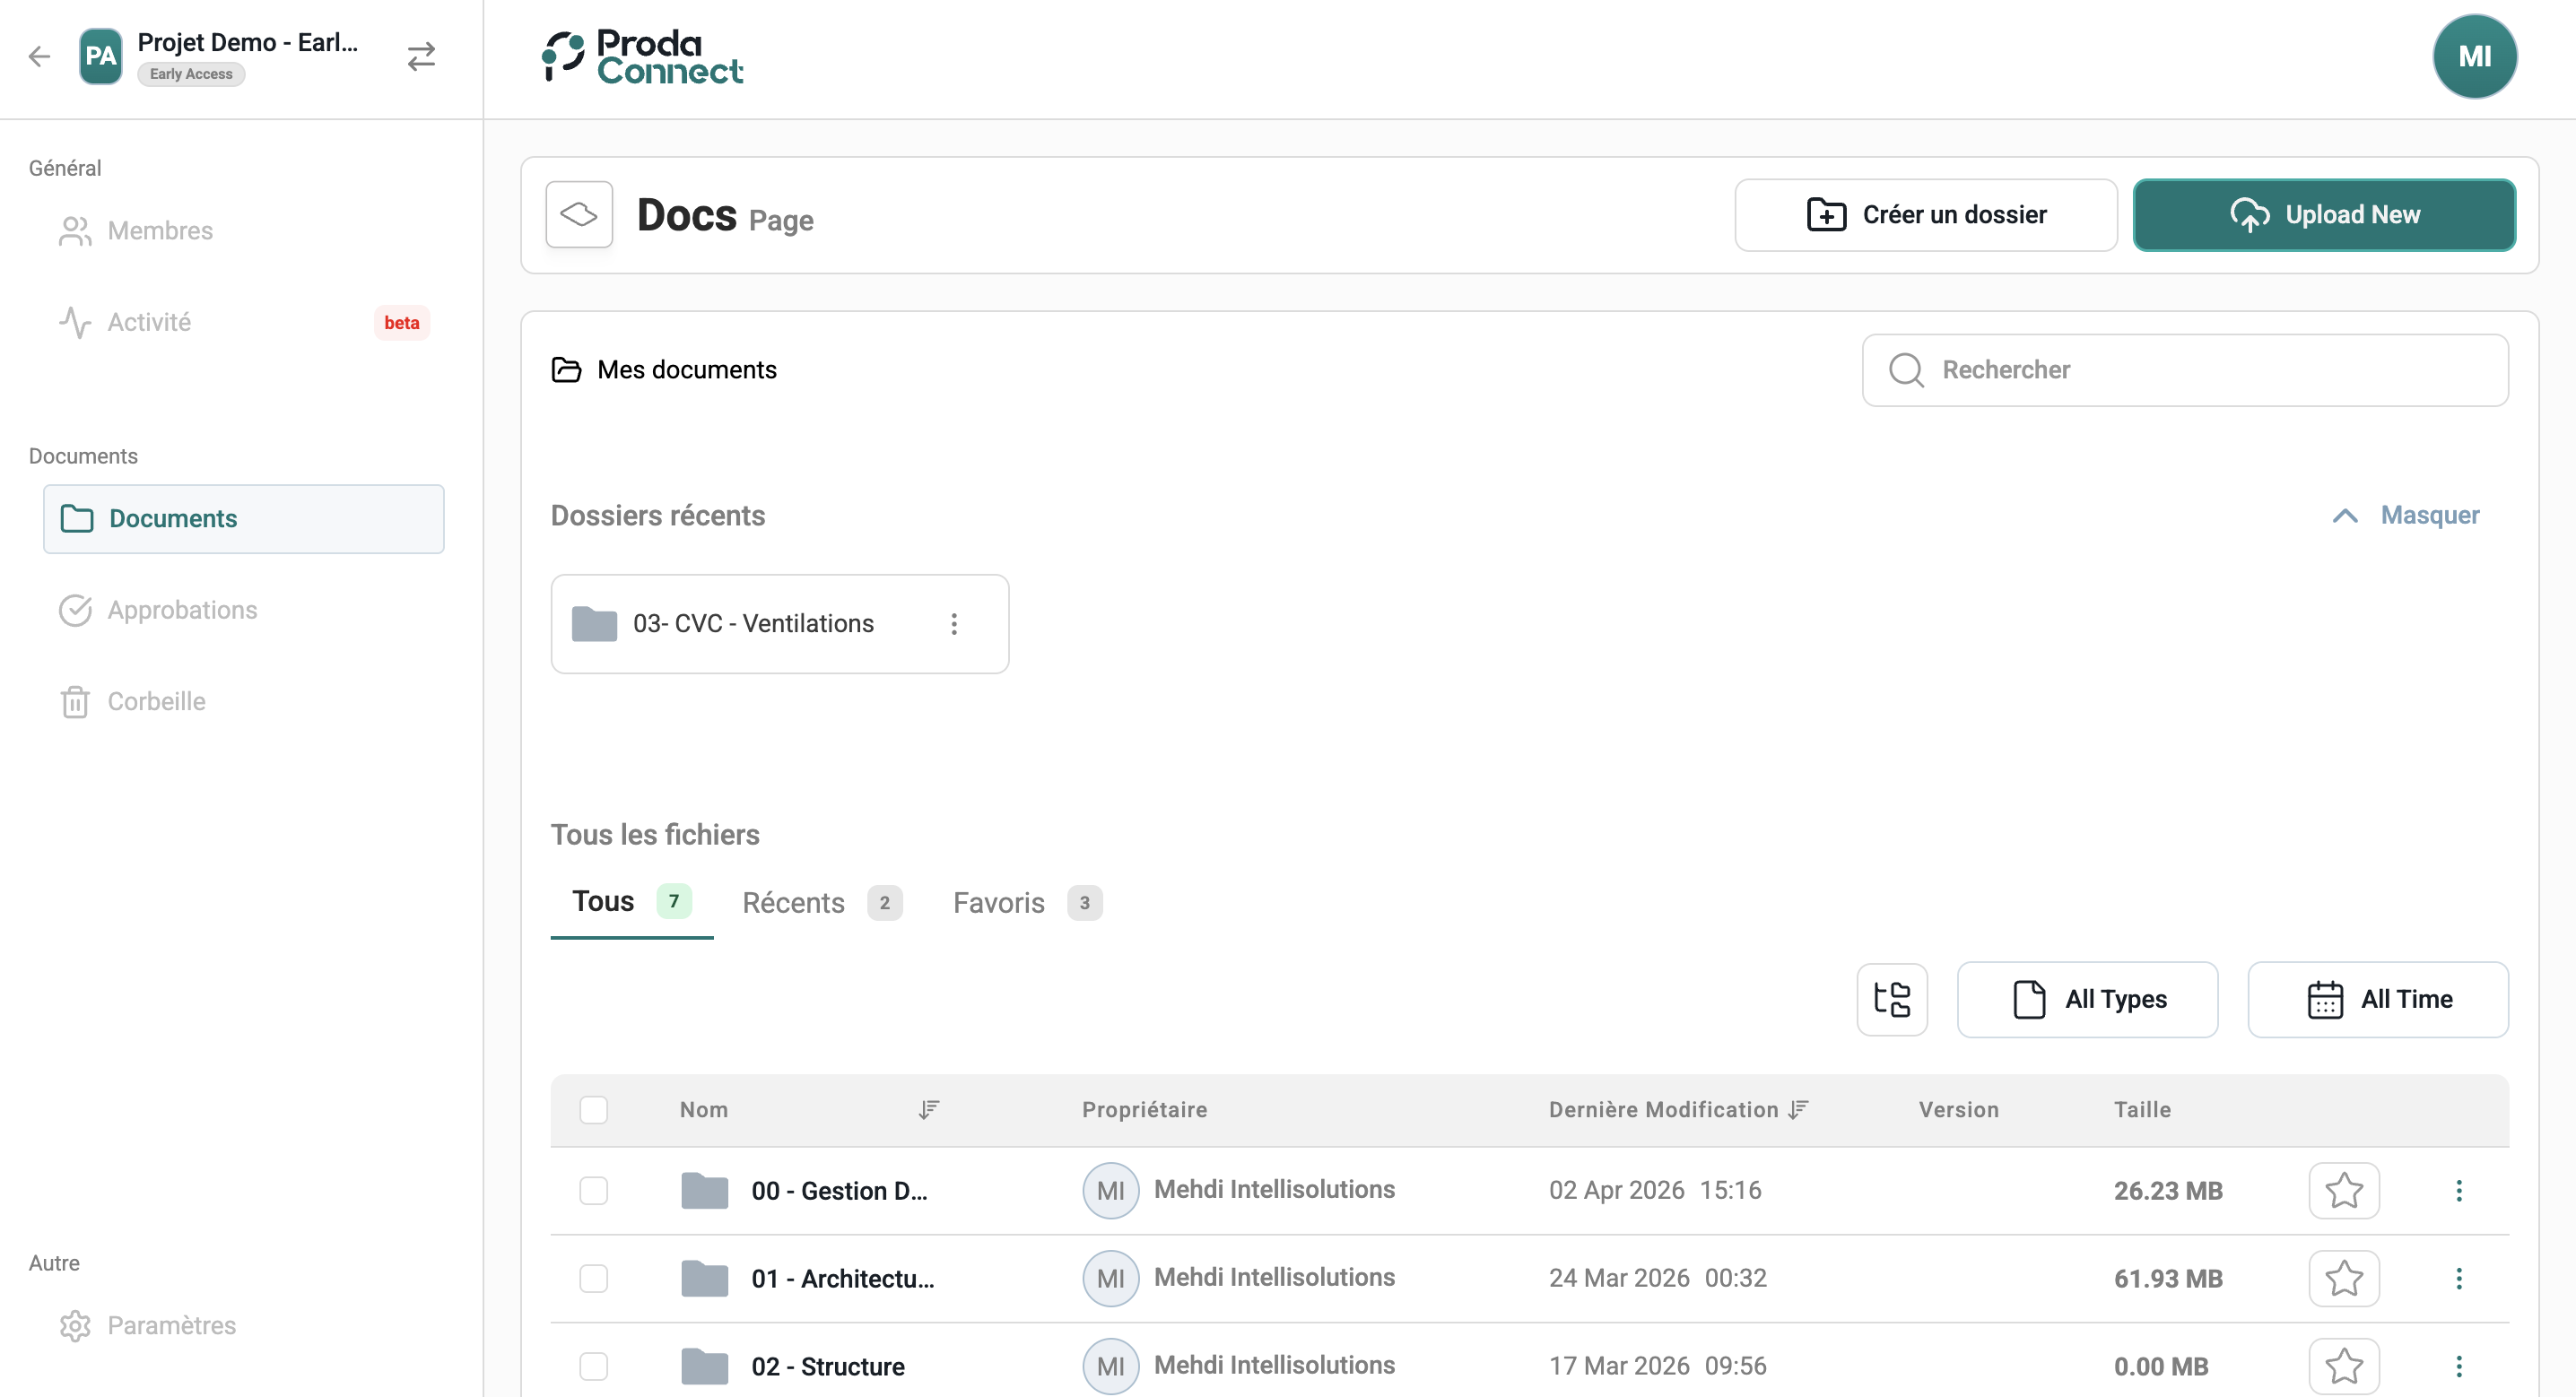Viewport: 2576px width, 1397px height.
Task: Click the 61.93 MB size value
Action: [2168, 1278]
